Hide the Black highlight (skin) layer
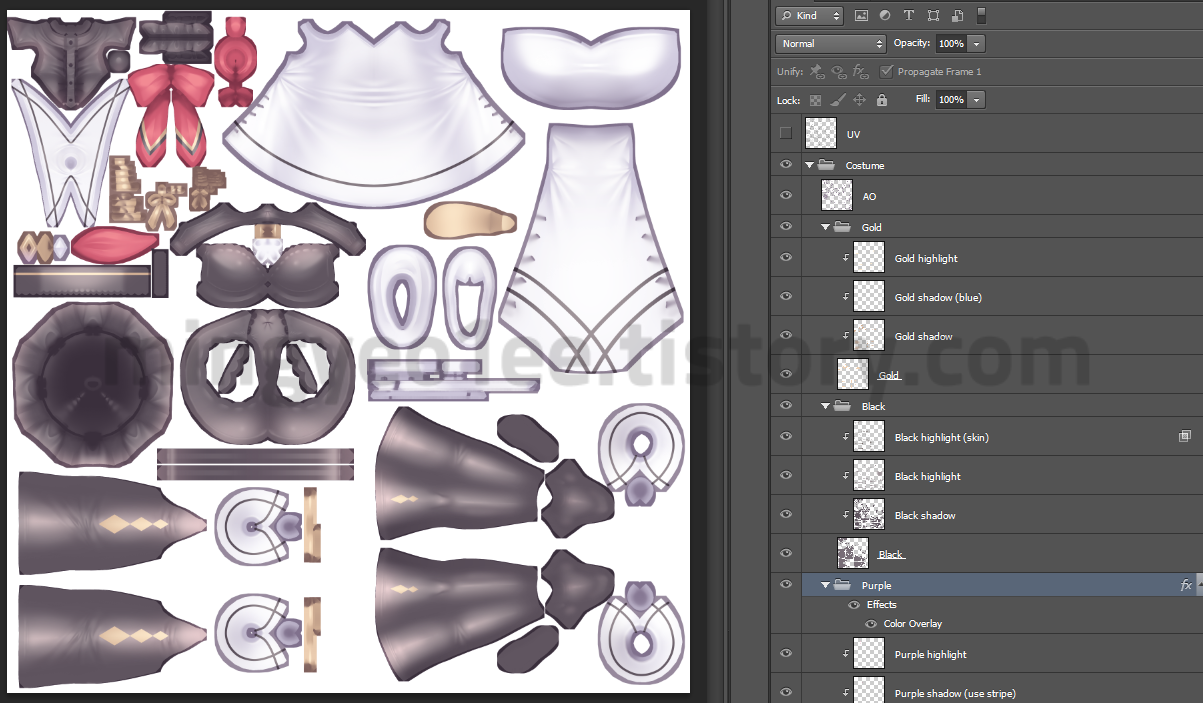Screen dimensions: 1203x703 (785, 437)
